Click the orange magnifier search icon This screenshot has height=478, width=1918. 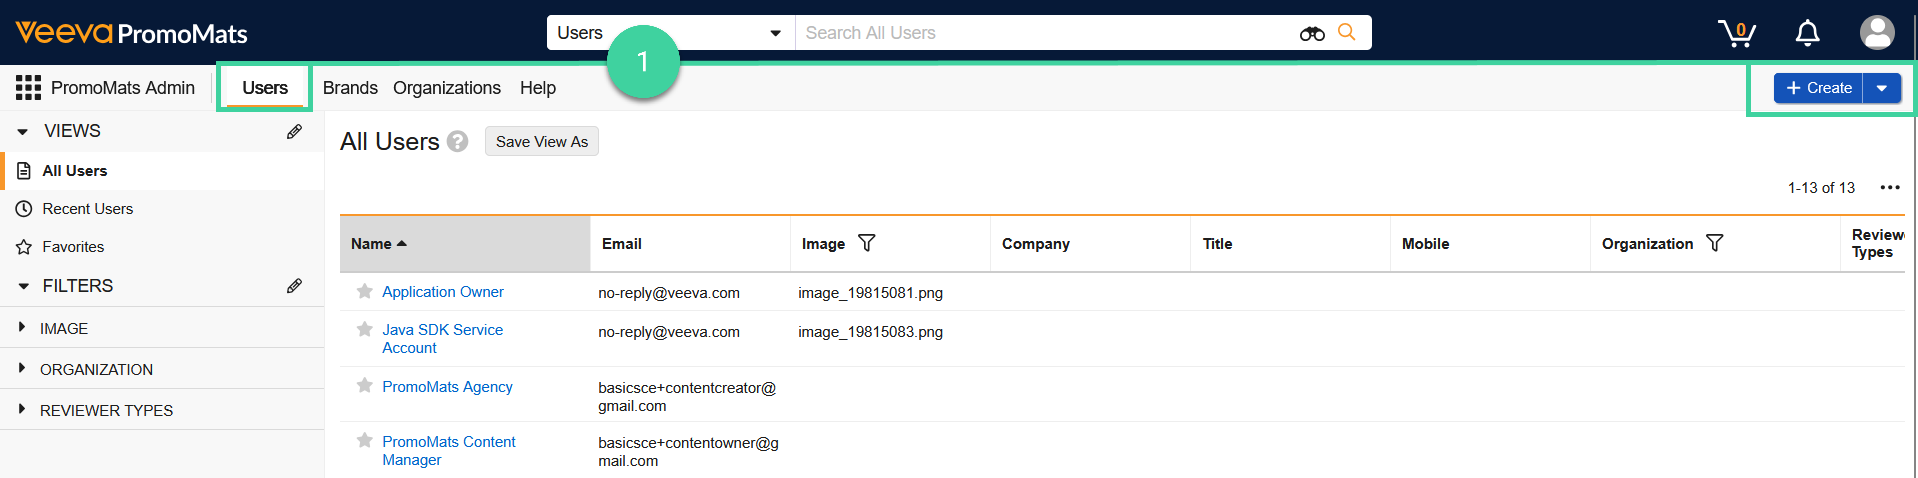point(1347,32)
